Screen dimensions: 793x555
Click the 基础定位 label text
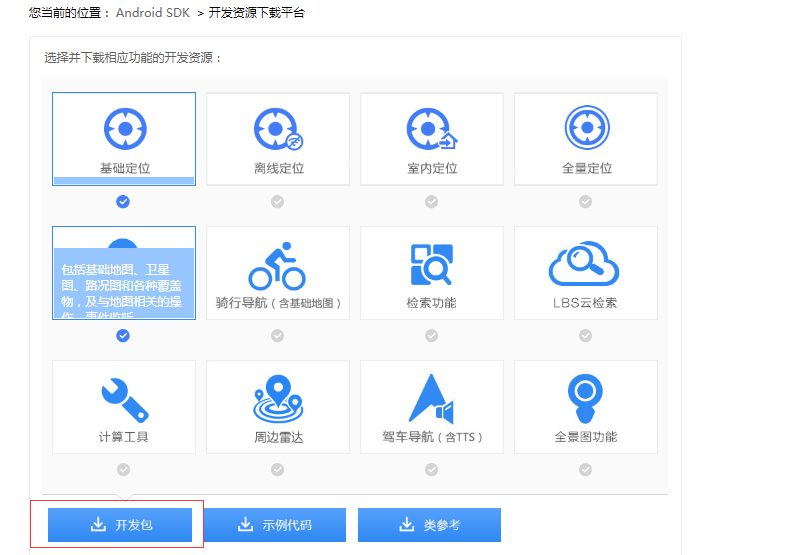click(125, 168)
